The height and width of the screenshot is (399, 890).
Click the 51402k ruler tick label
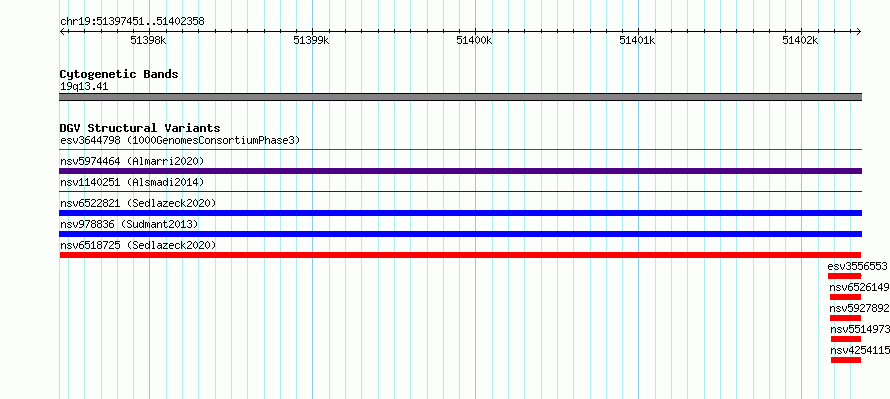click(x=800, y=40)
